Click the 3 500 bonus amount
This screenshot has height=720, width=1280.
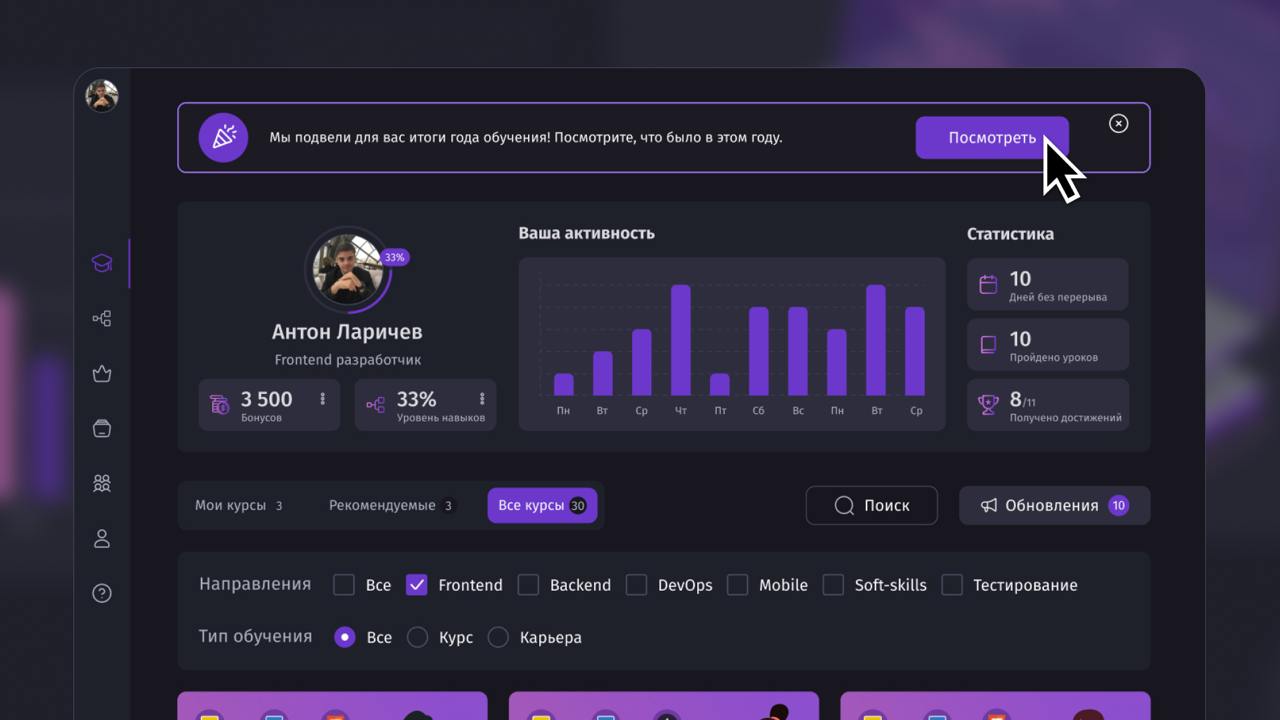pyautogui.click(x=267, y=400)
